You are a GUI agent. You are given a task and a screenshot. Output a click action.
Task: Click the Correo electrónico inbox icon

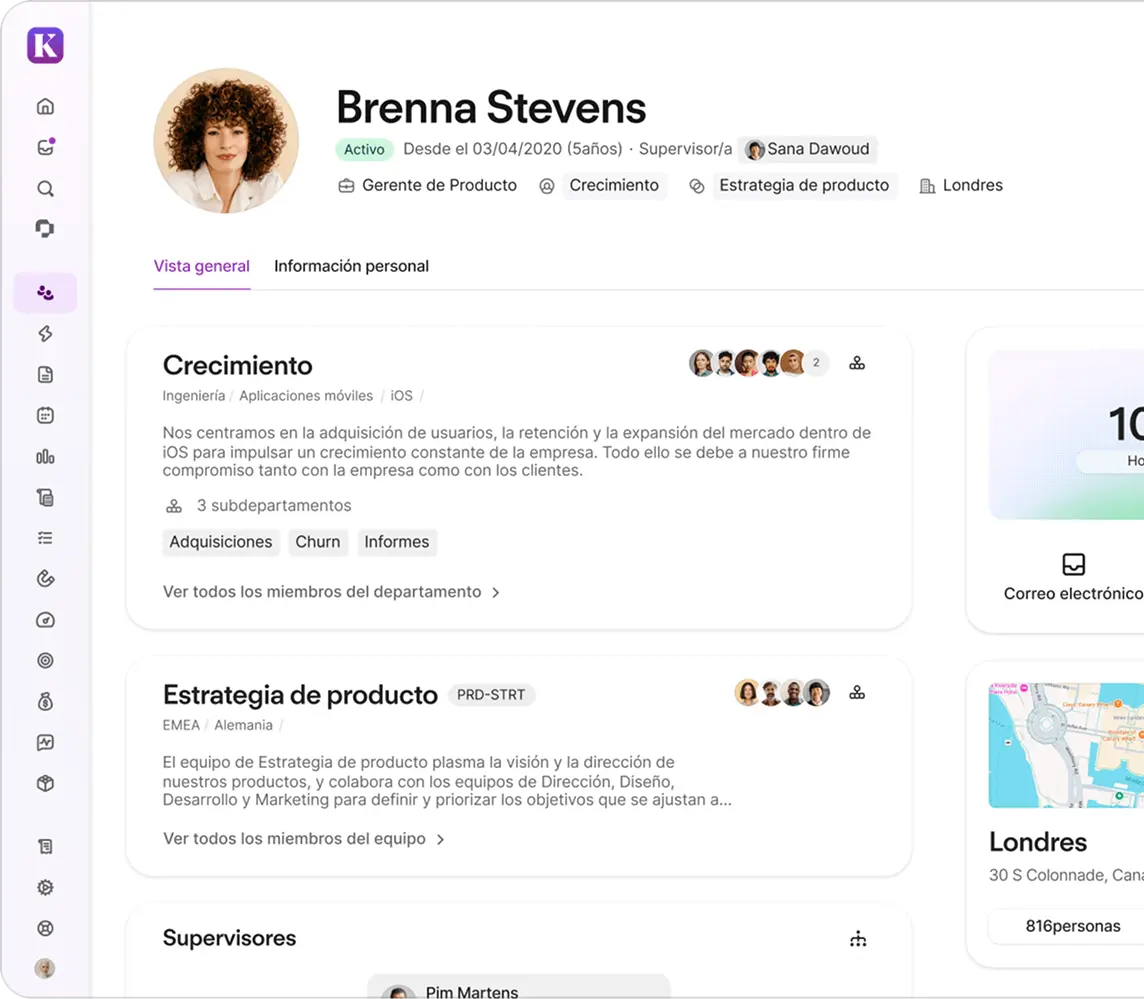(1073, 564)
